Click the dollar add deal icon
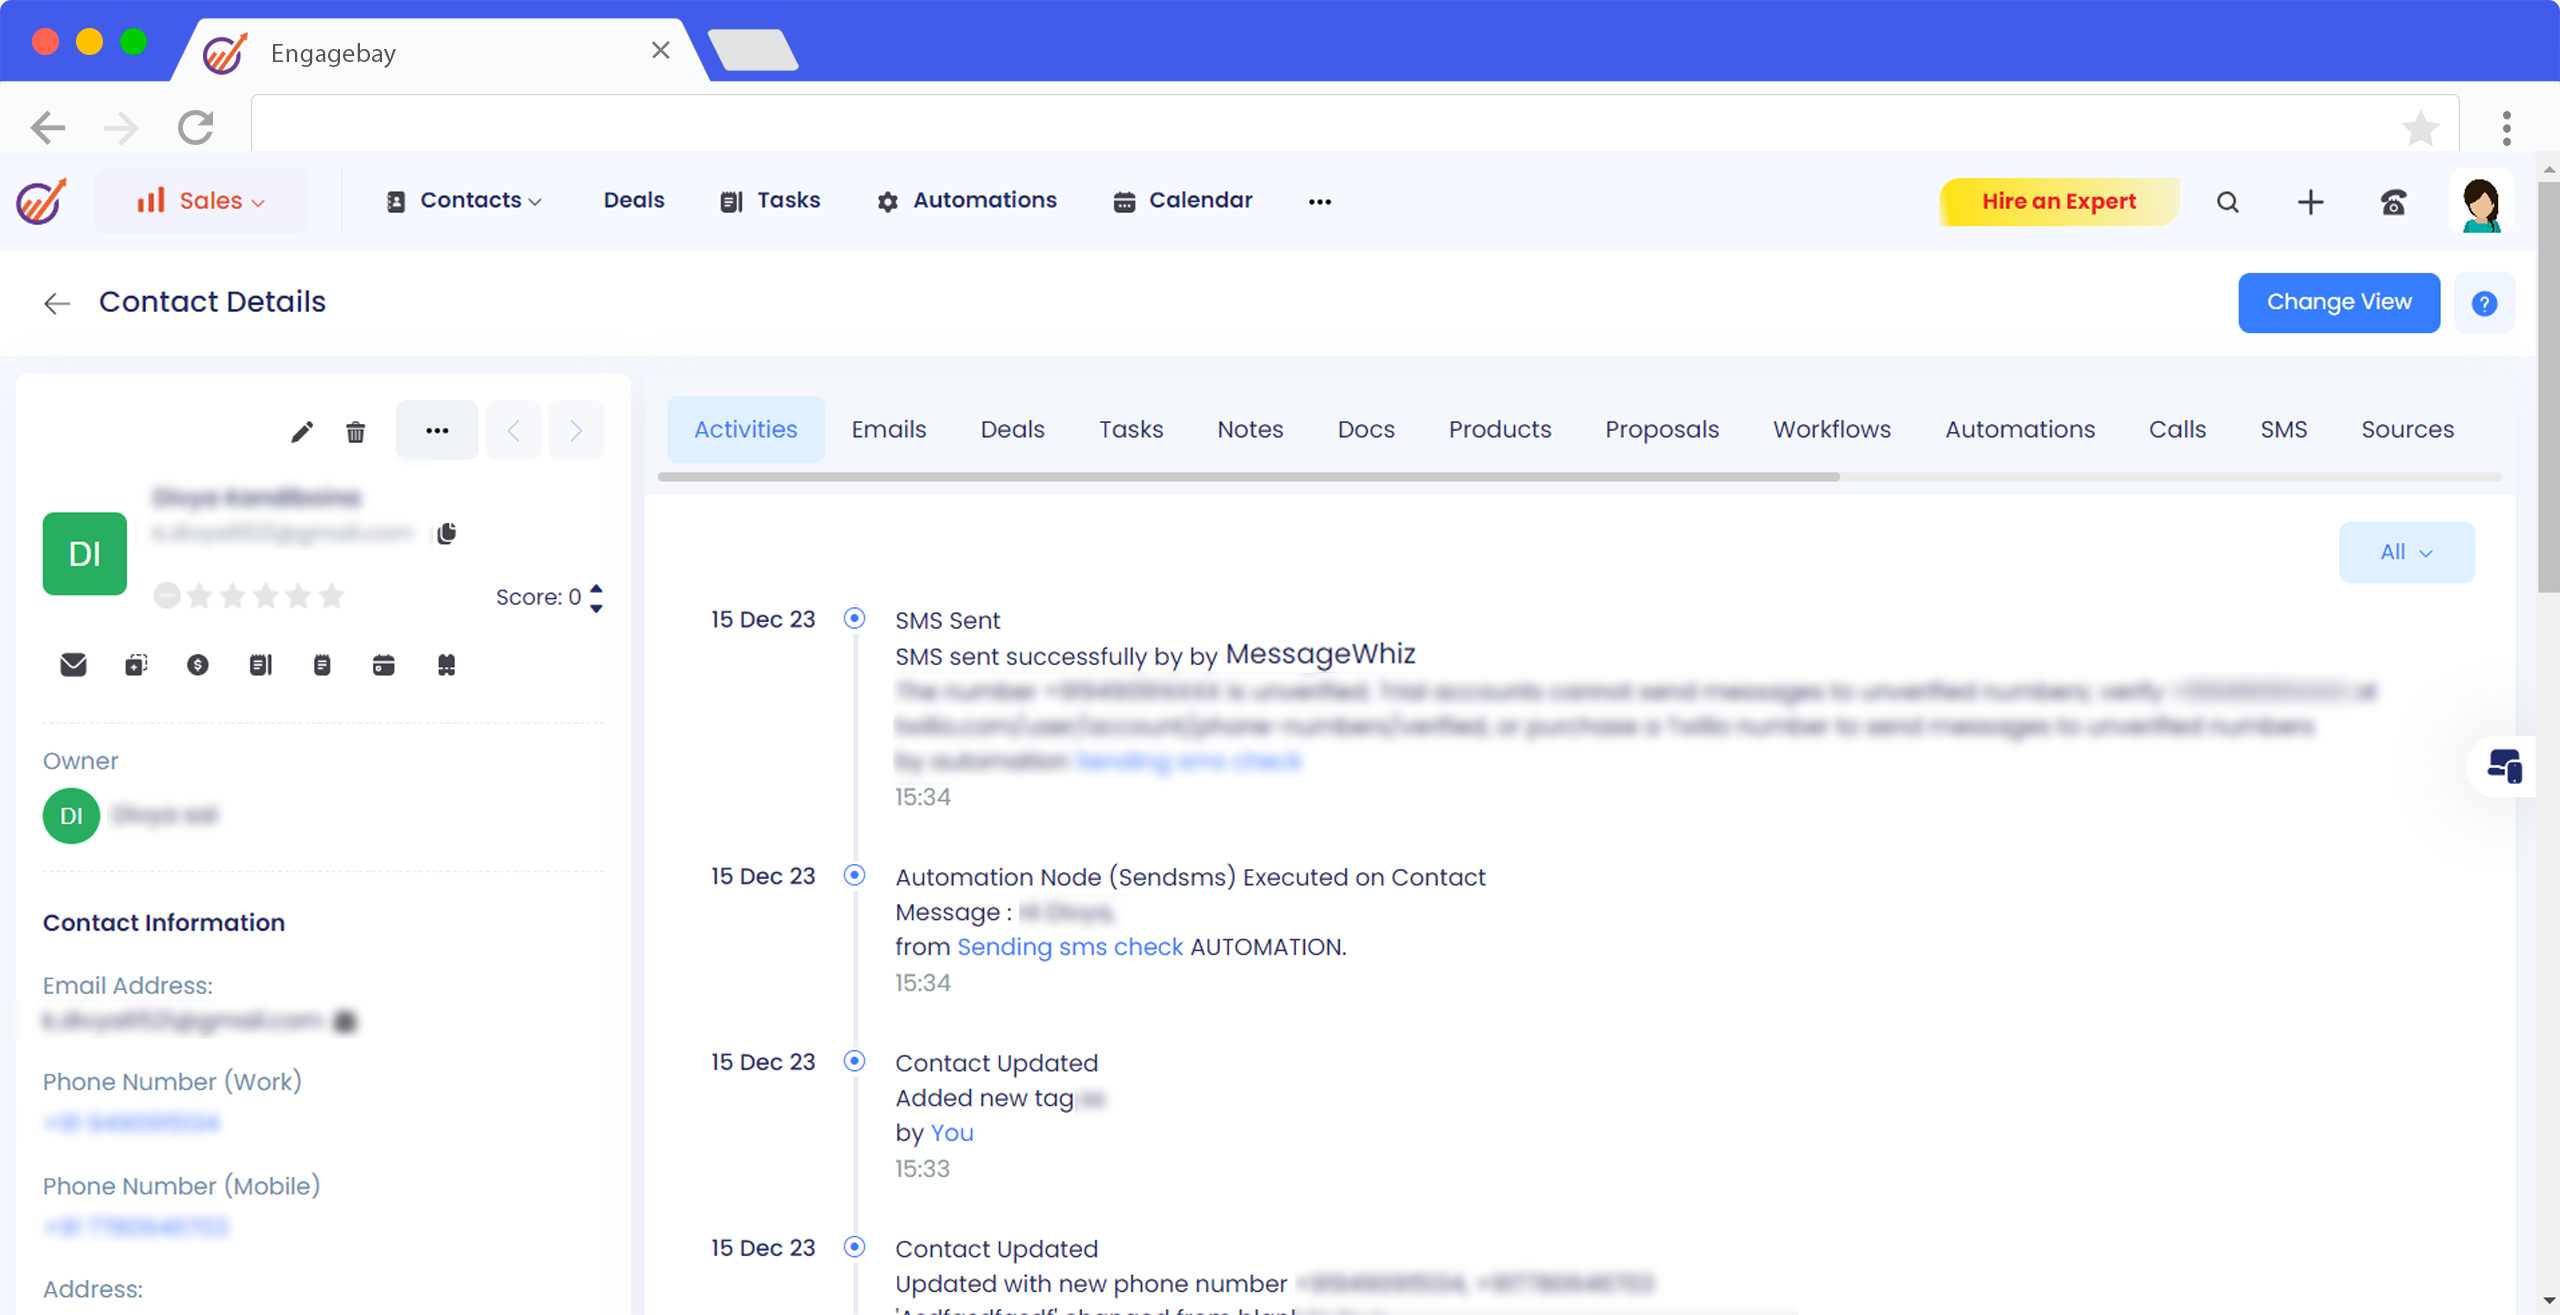2560x1315 pixels. 198,665
